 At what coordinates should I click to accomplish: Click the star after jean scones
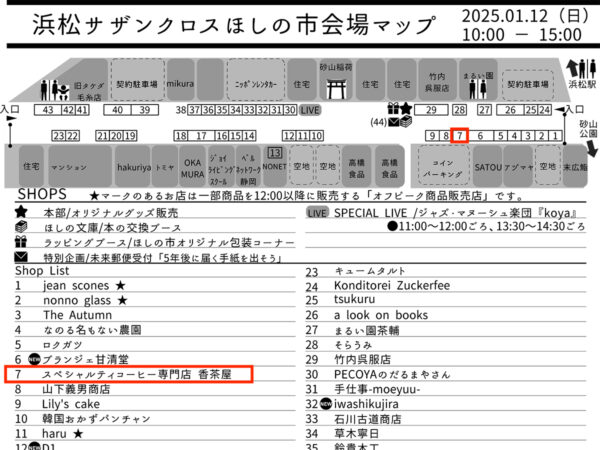(120, 285)
